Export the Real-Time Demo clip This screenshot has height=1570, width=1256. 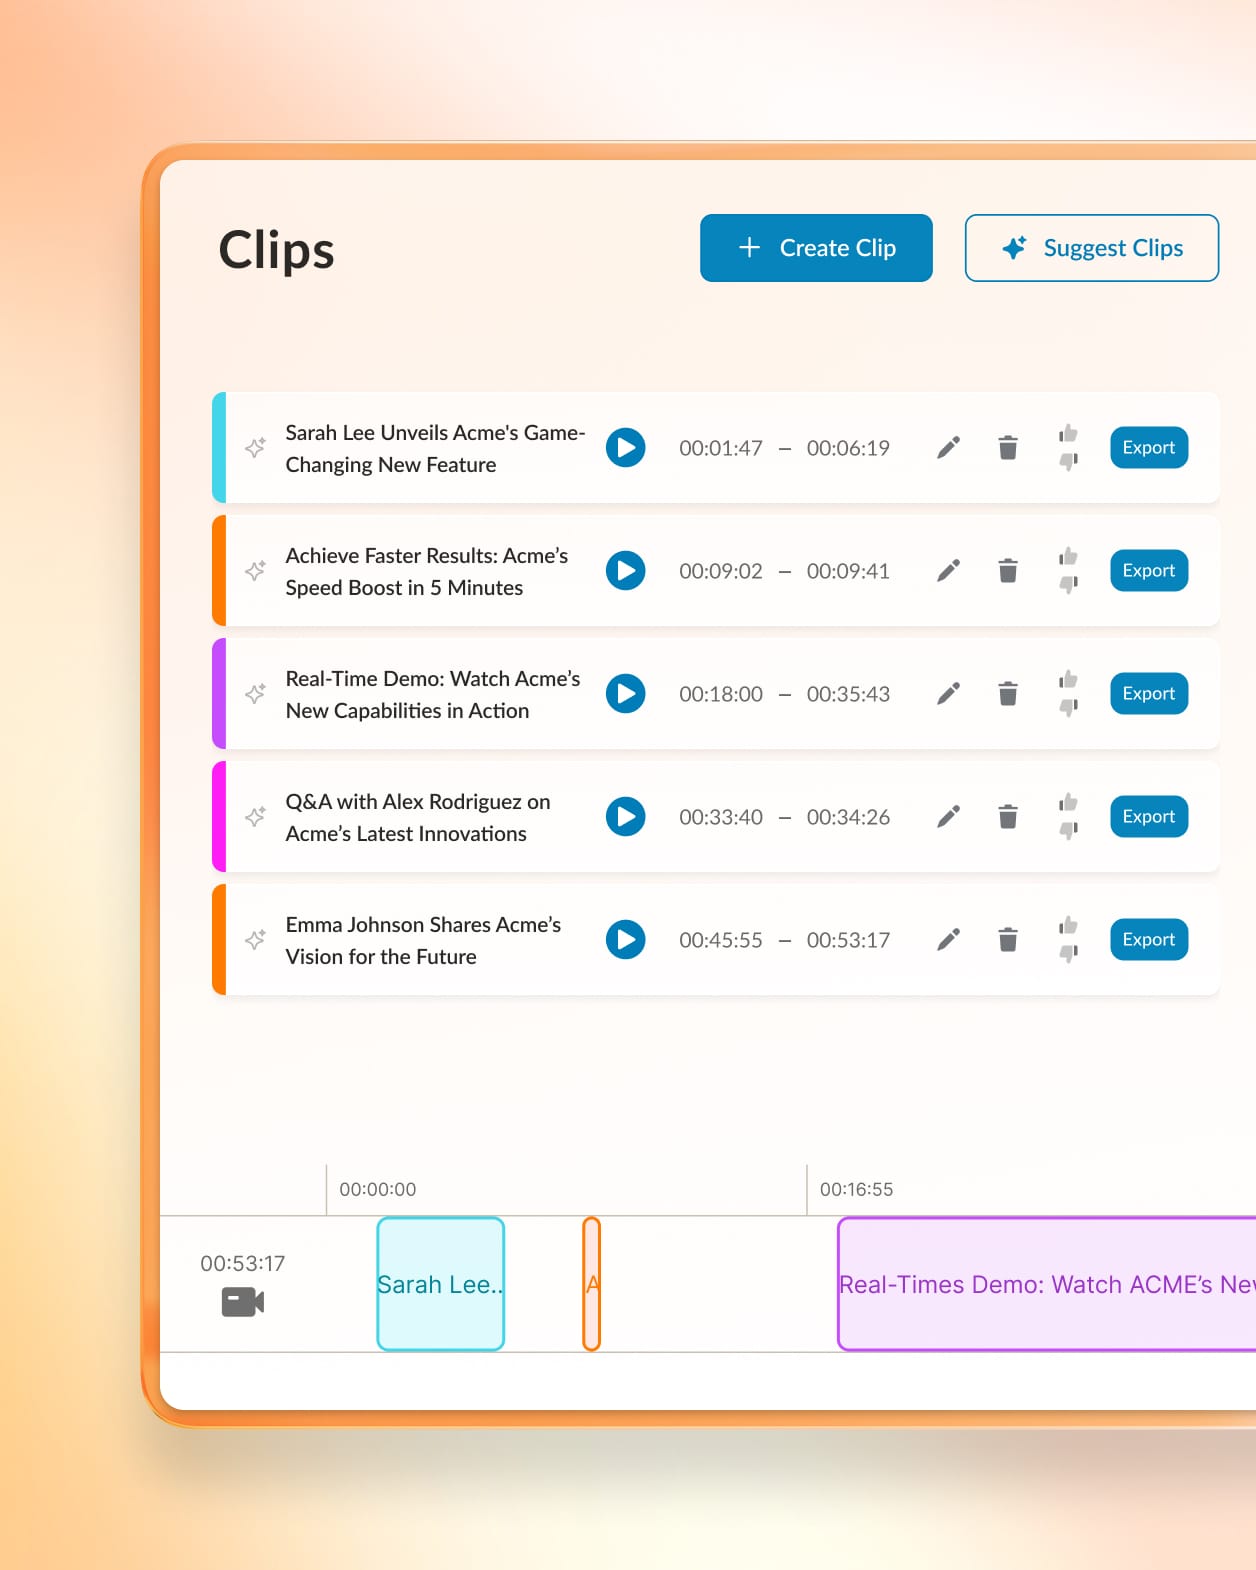tap(1149, 694)
